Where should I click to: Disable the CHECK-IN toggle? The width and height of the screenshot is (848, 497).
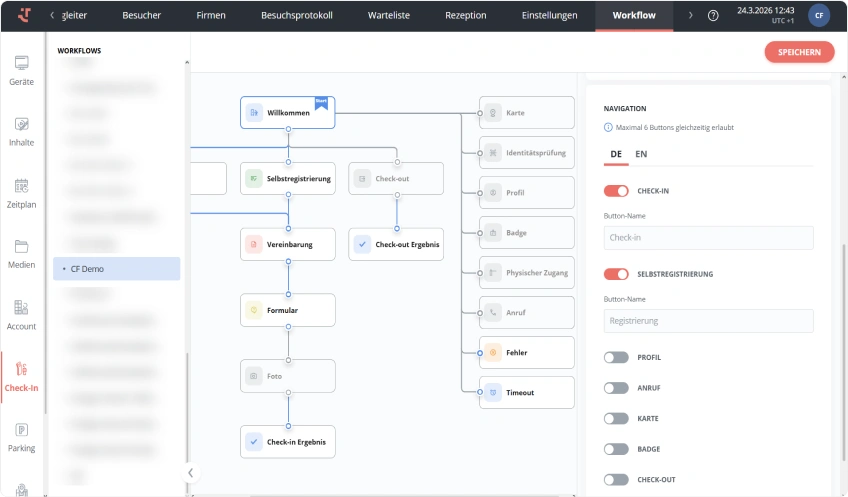(x=616, y=191)
